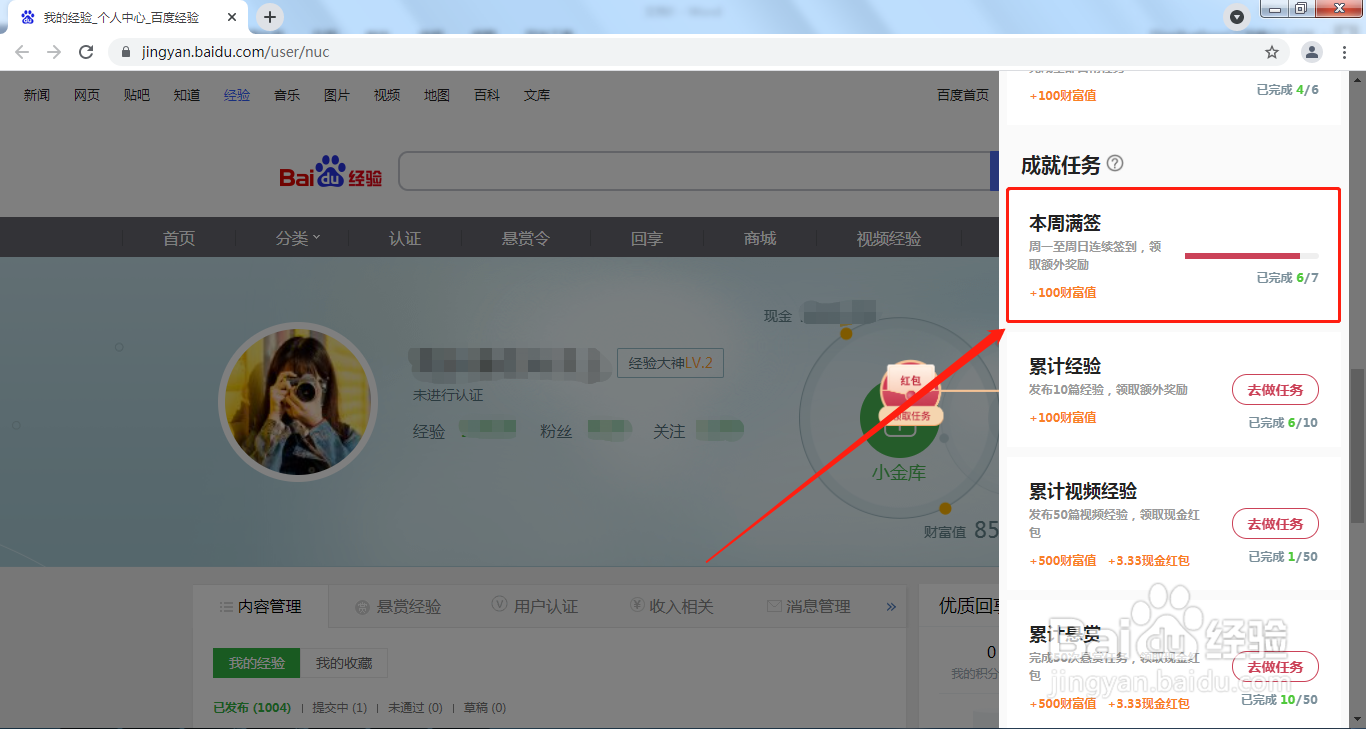Click the user avatar photo
Viewport: 1366px width, 729px height.
pos(298,403)
